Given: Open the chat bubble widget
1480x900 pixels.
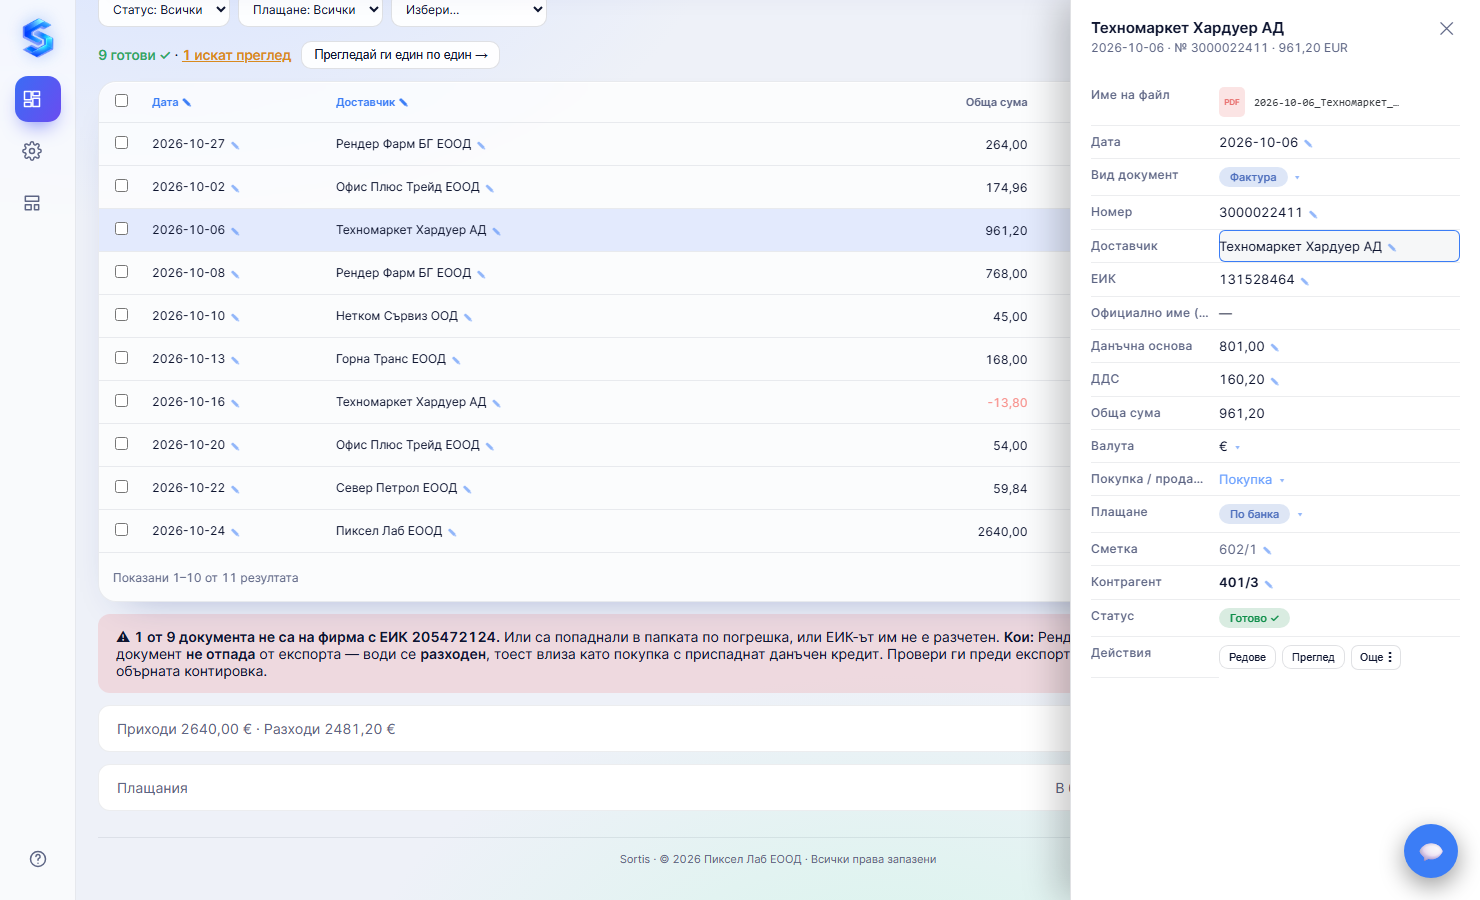Looking at the screenshot, I should [1430, 851].
